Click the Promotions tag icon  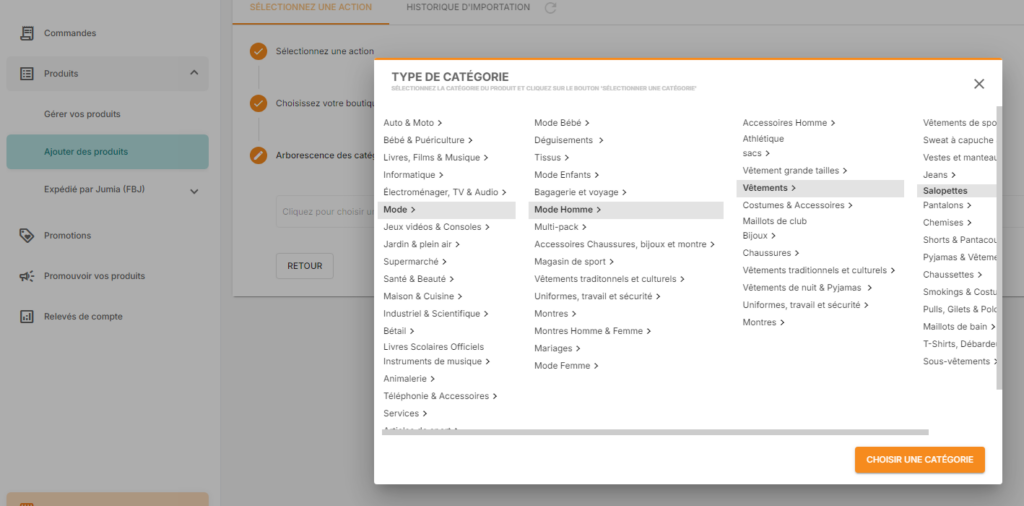[27, 236]
